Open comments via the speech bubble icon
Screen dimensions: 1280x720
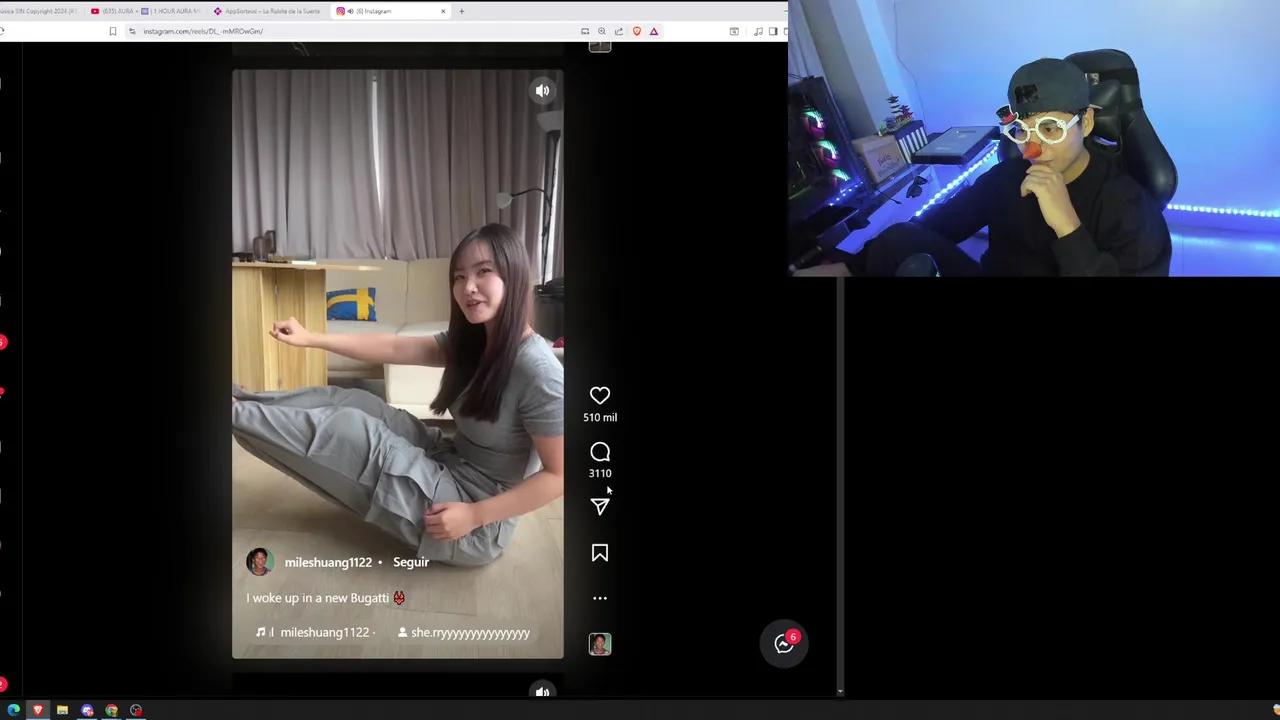click(600, 452)
